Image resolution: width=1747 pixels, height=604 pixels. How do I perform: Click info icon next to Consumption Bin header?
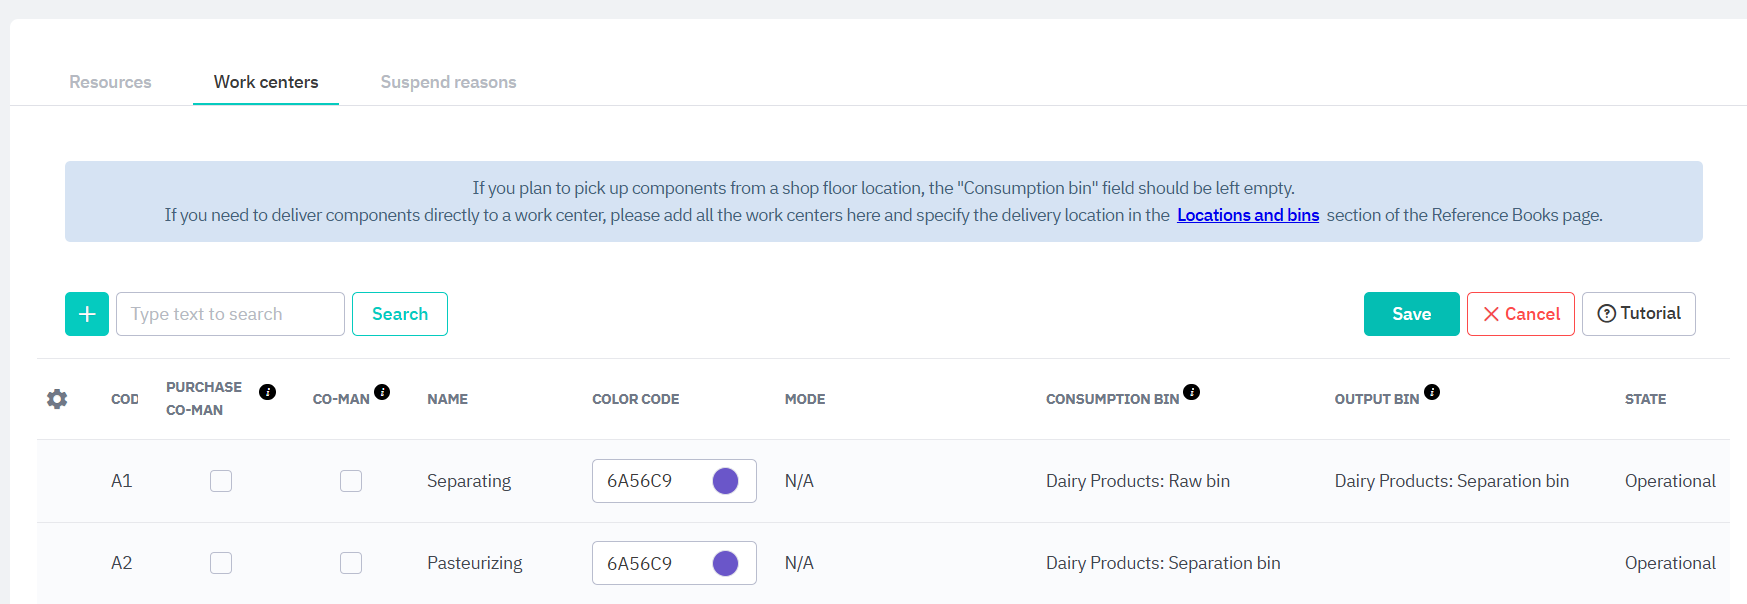tap(1191, 392)
